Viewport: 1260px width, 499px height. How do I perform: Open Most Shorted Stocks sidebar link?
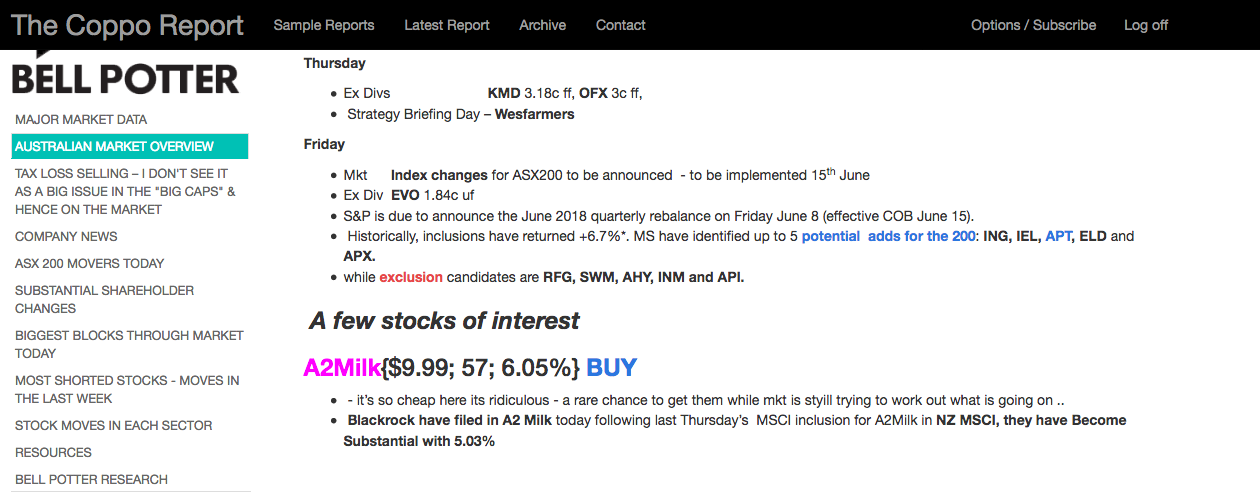pos(127,389)
